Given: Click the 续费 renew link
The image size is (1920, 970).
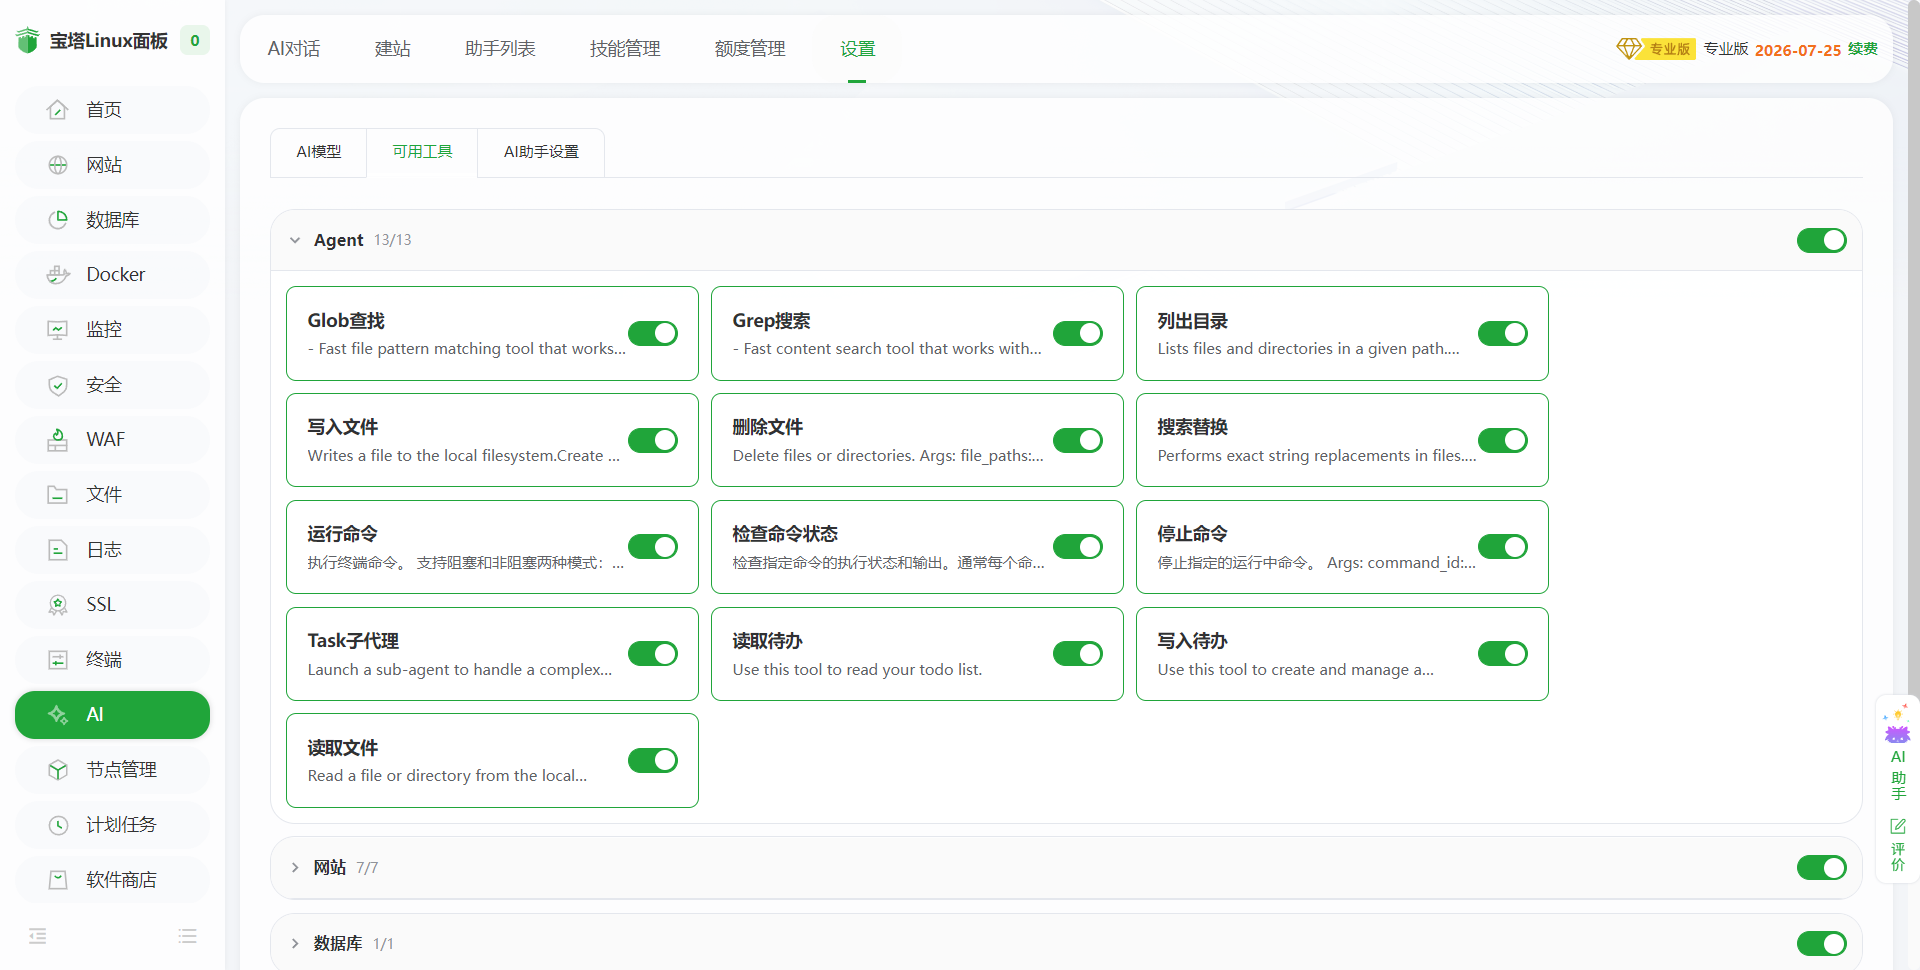Looking at the screenshot, I should point(1863,49).
